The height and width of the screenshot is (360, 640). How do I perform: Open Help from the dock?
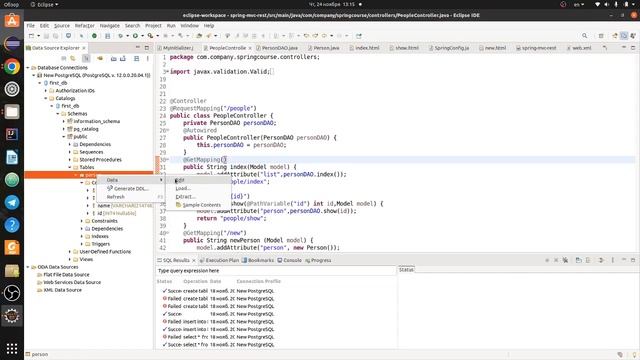[x=12, y=225]
